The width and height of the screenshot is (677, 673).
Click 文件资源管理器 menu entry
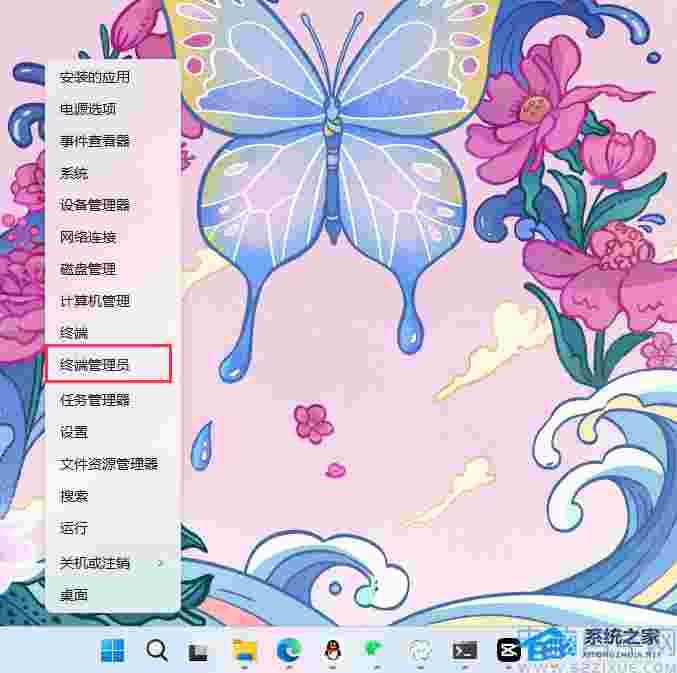108,464
